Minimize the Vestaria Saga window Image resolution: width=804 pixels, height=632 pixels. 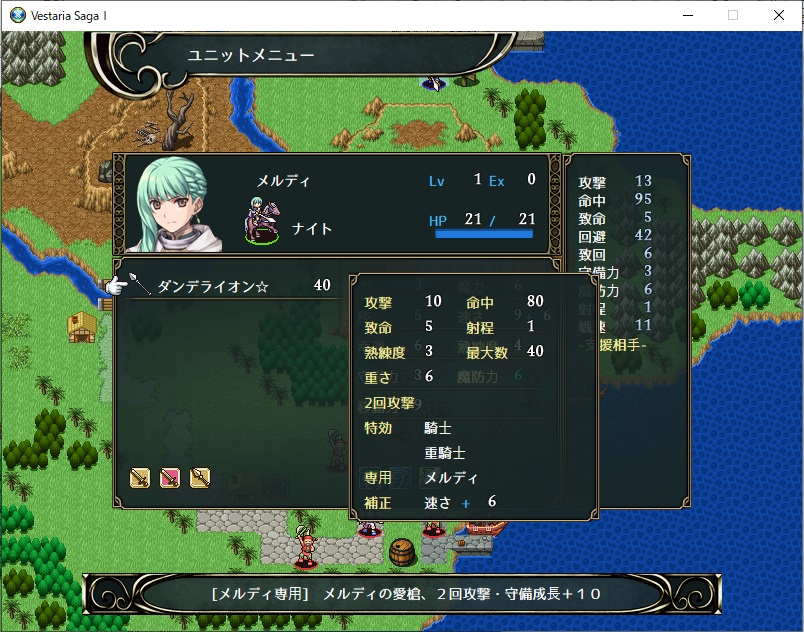tap(688, 15)
